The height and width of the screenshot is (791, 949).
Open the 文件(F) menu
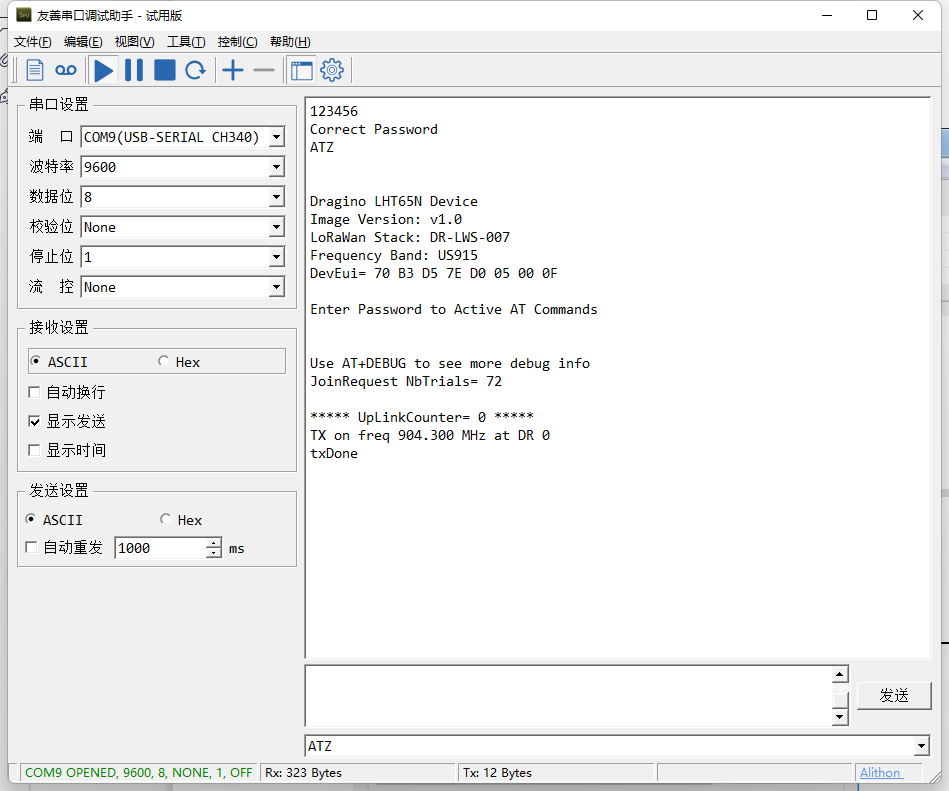[33, 42]
